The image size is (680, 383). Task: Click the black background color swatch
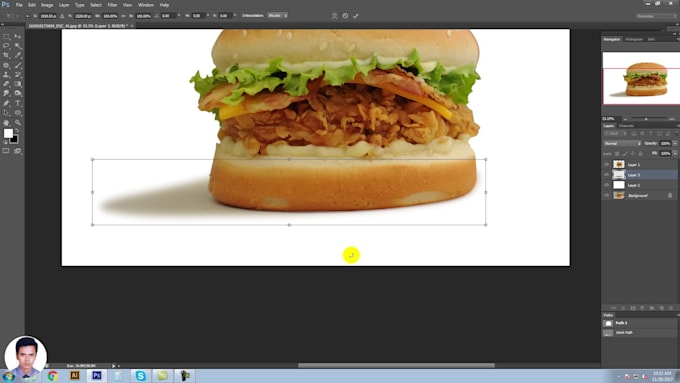click(x=15, y=140)
